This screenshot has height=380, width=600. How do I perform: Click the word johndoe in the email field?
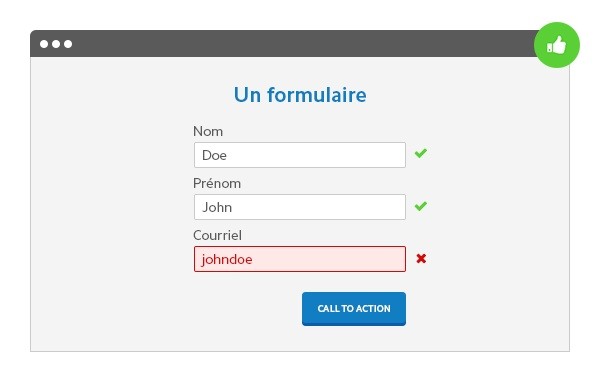(x=227, y=259)
